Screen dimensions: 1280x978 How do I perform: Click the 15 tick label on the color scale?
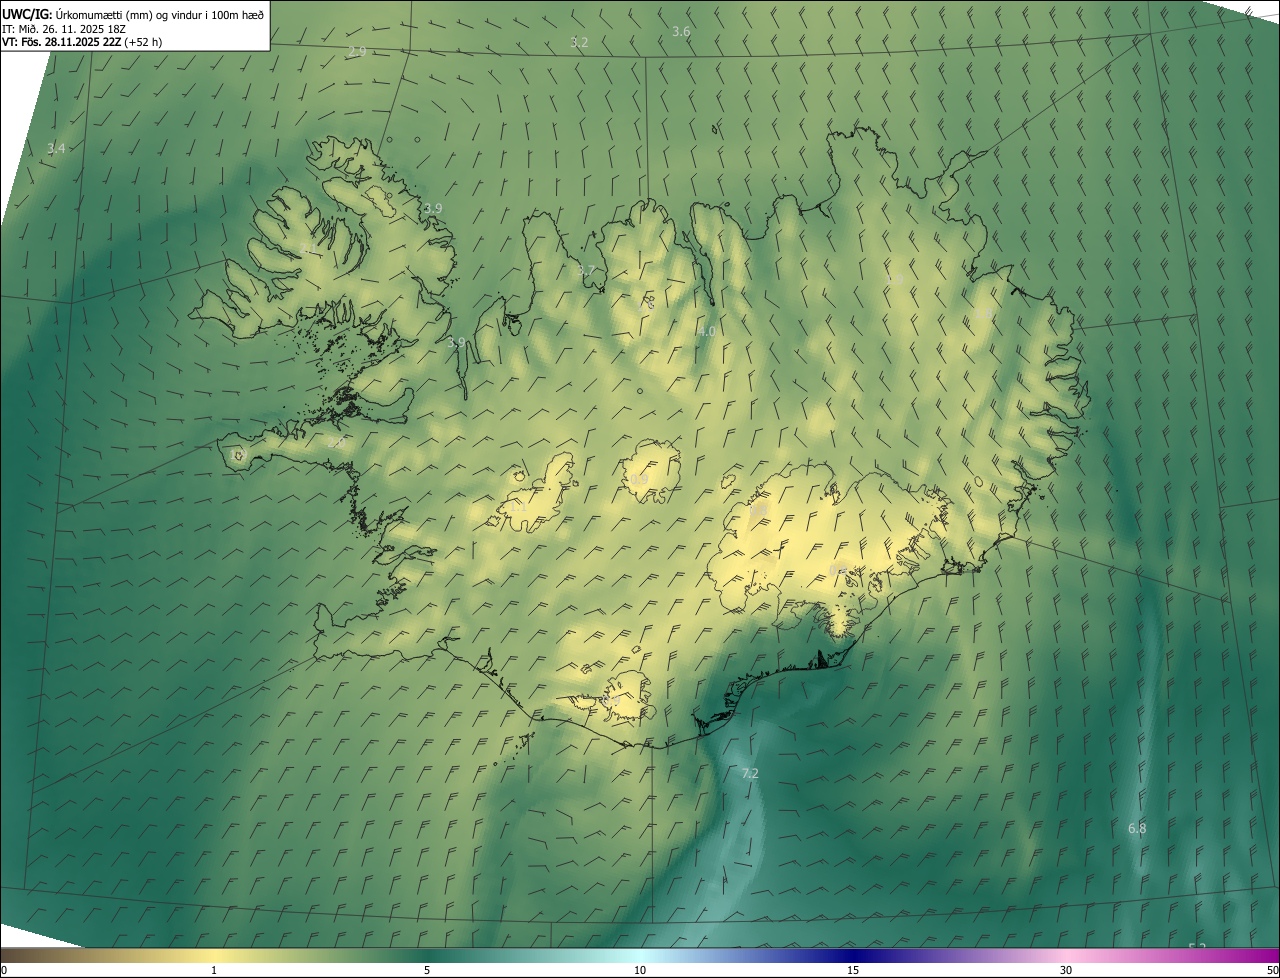pyautogui.click(x=853, y=970)
